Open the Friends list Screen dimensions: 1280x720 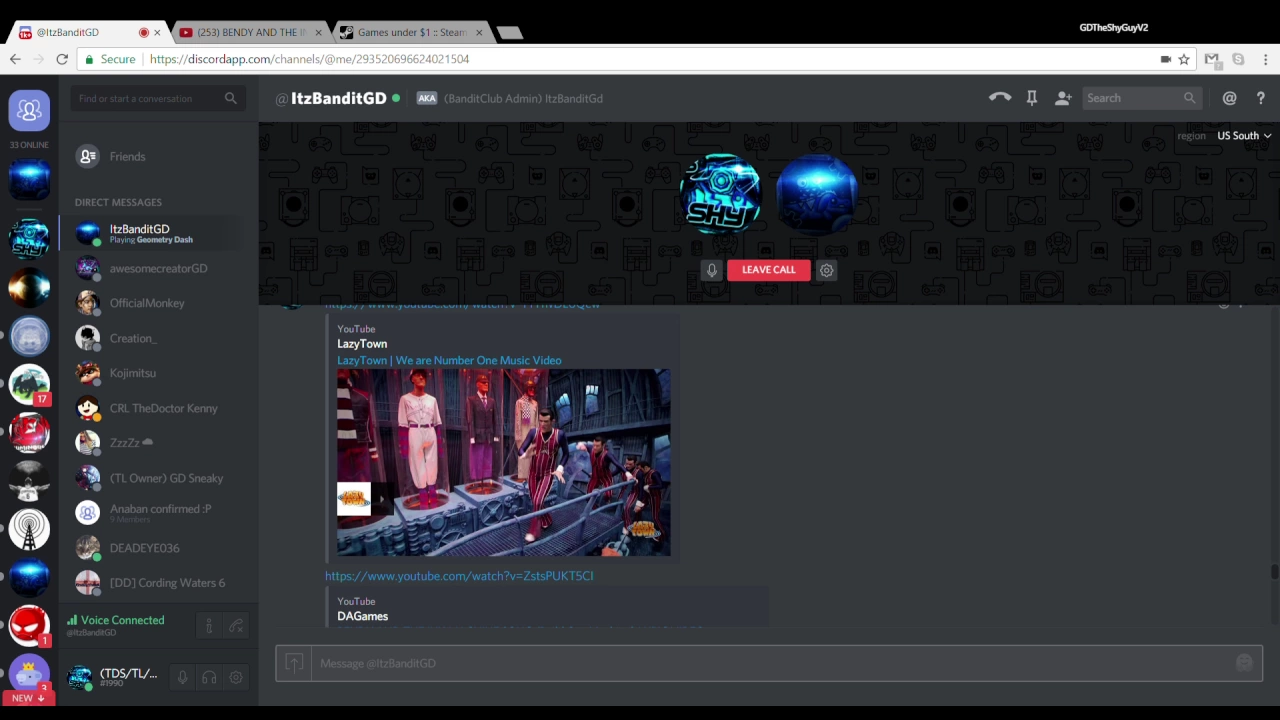click(x=158, y=156)
